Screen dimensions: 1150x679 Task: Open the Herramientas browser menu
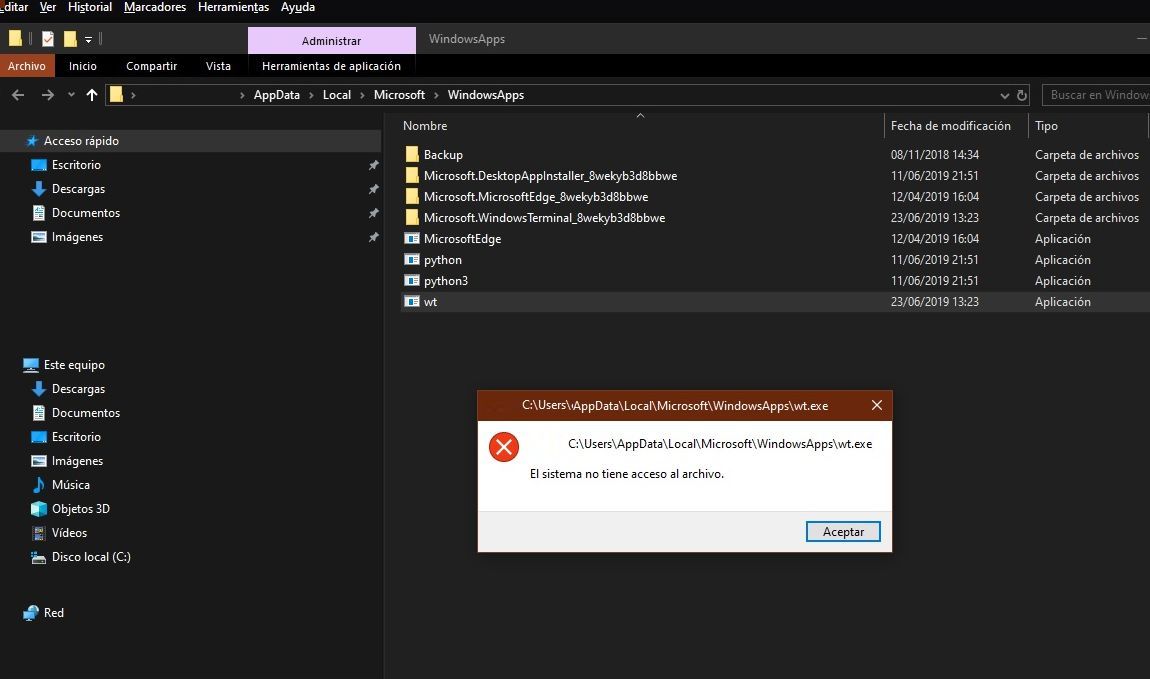click(233, 7)
